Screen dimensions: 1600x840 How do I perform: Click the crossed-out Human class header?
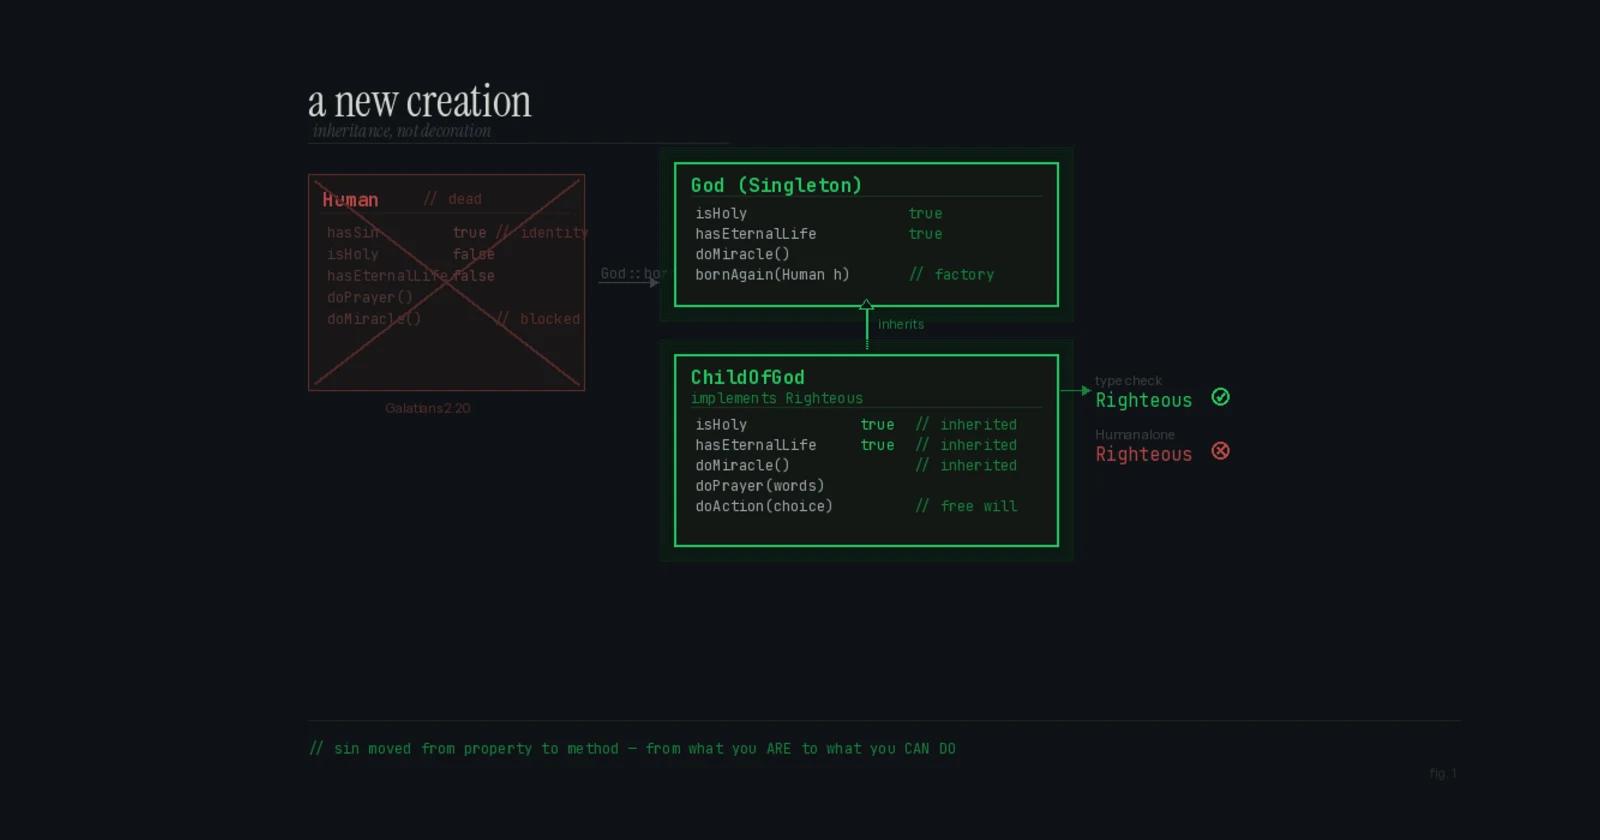(350, 200)
